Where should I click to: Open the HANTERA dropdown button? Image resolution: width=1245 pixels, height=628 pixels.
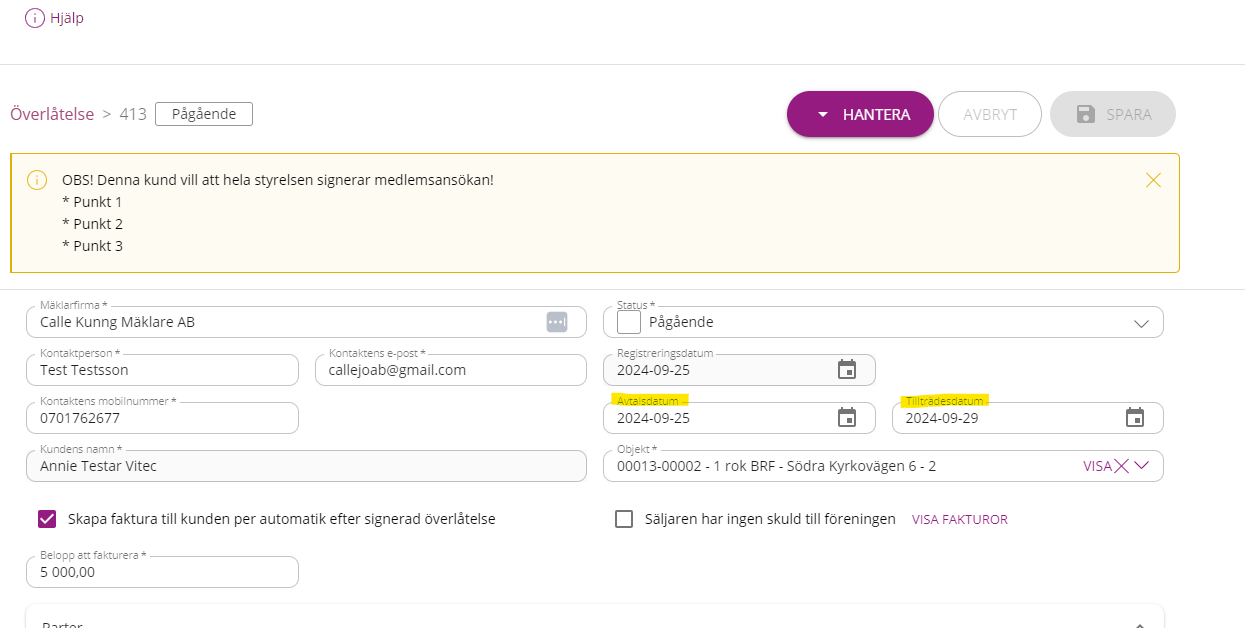860,114
